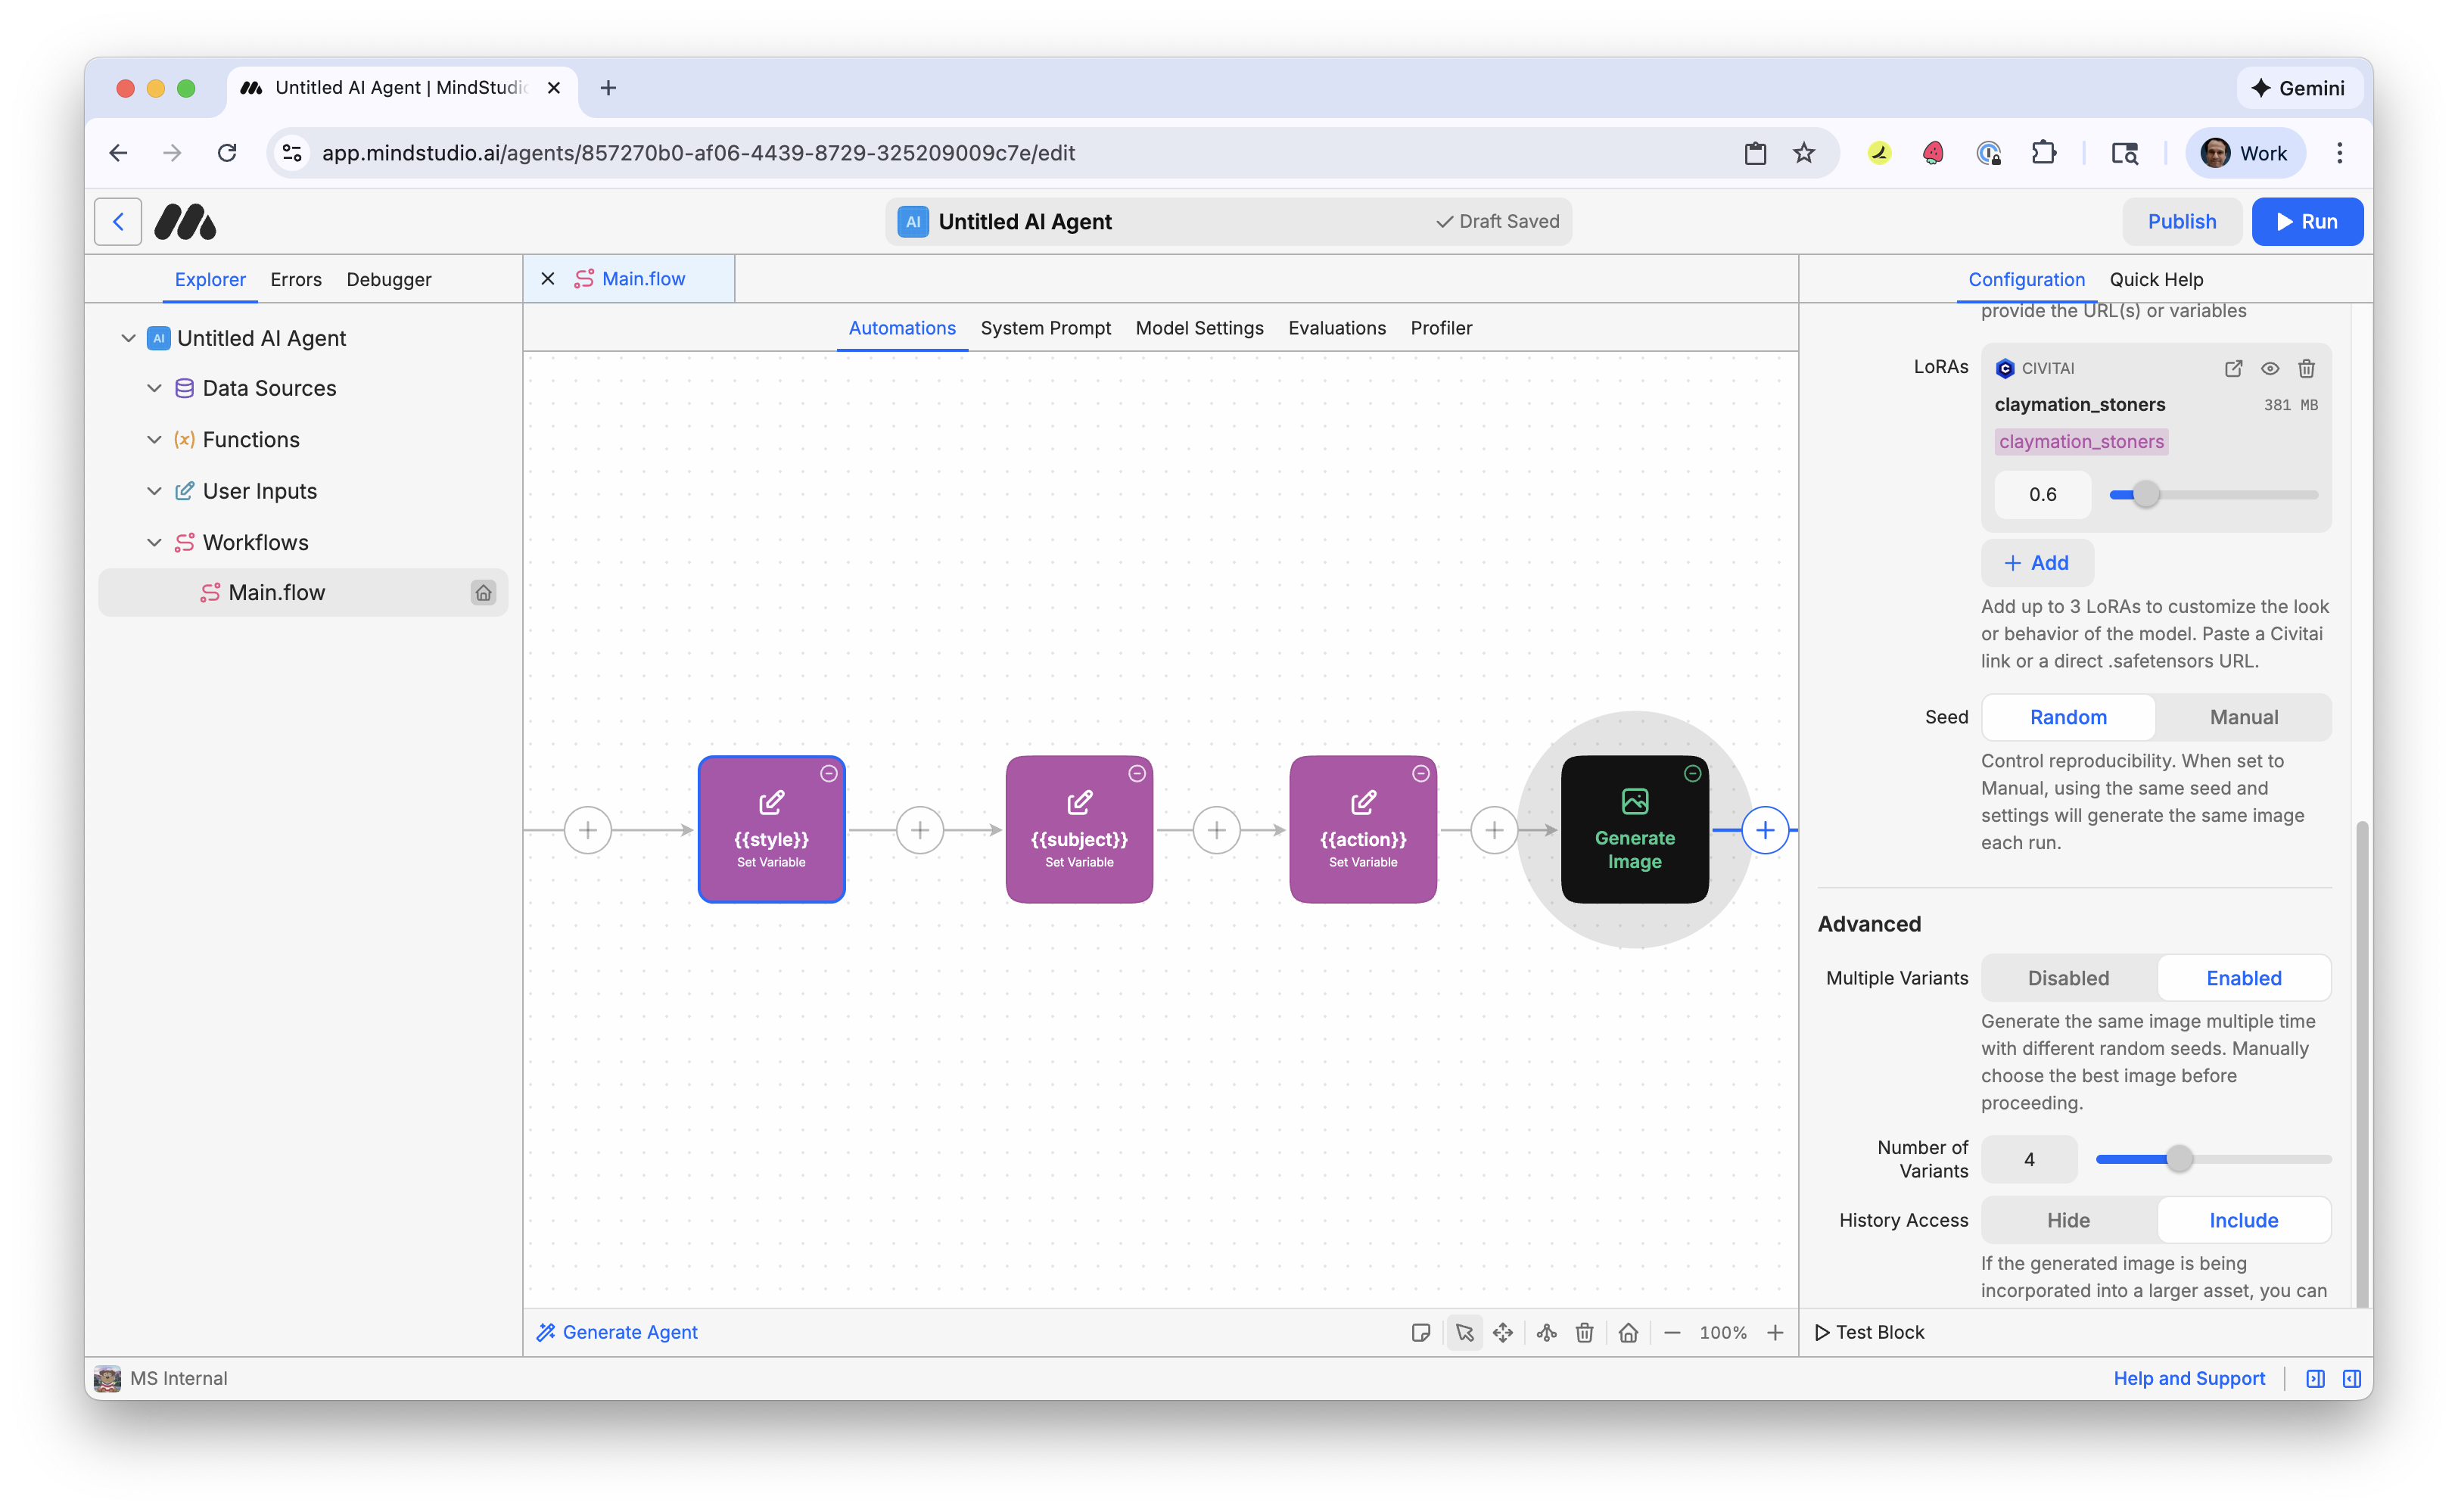Click the Generate Image block
This screenshot has height=1512, width=2458.
click(1634, 829)
